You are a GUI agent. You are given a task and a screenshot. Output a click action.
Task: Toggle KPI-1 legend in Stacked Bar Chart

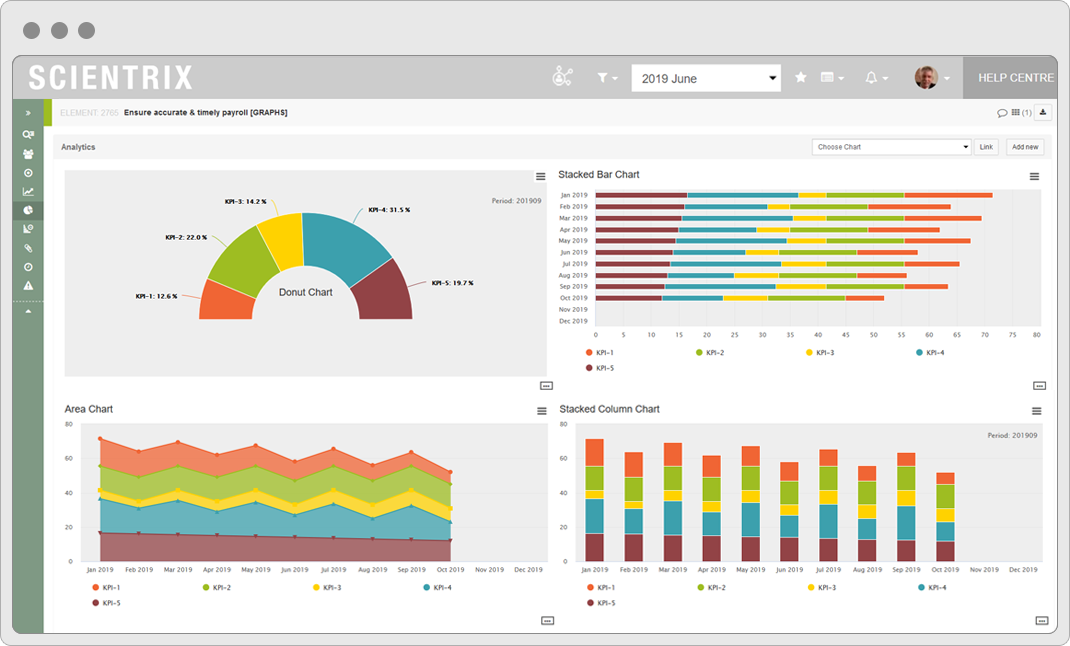click(600, 353)
